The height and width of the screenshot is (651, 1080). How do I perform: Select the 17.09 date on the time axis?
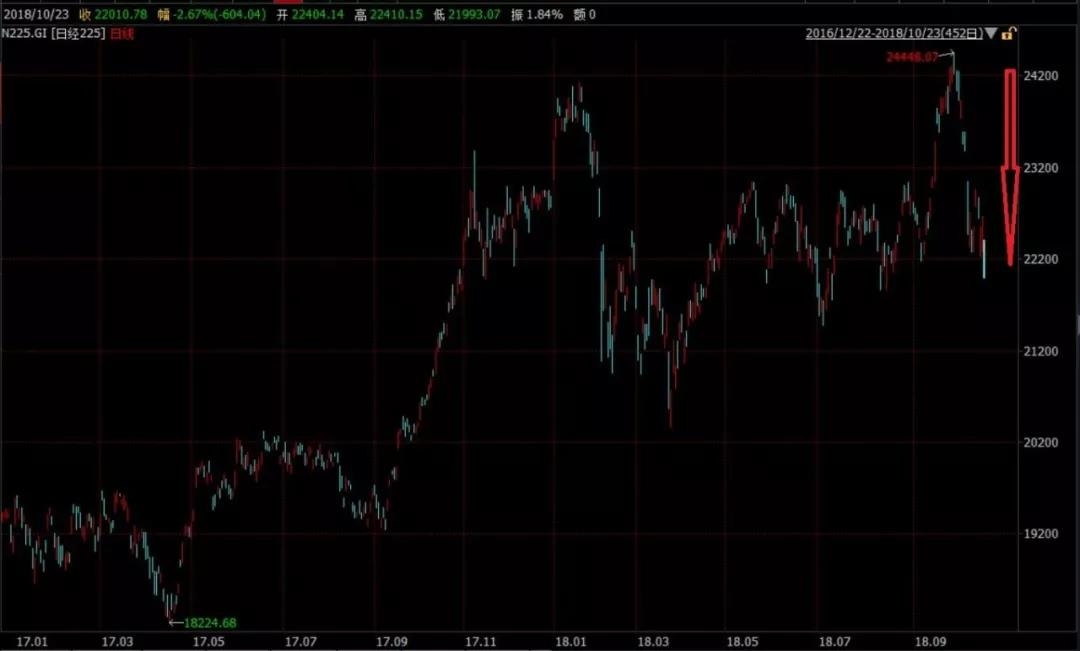[x=392, y=641]
